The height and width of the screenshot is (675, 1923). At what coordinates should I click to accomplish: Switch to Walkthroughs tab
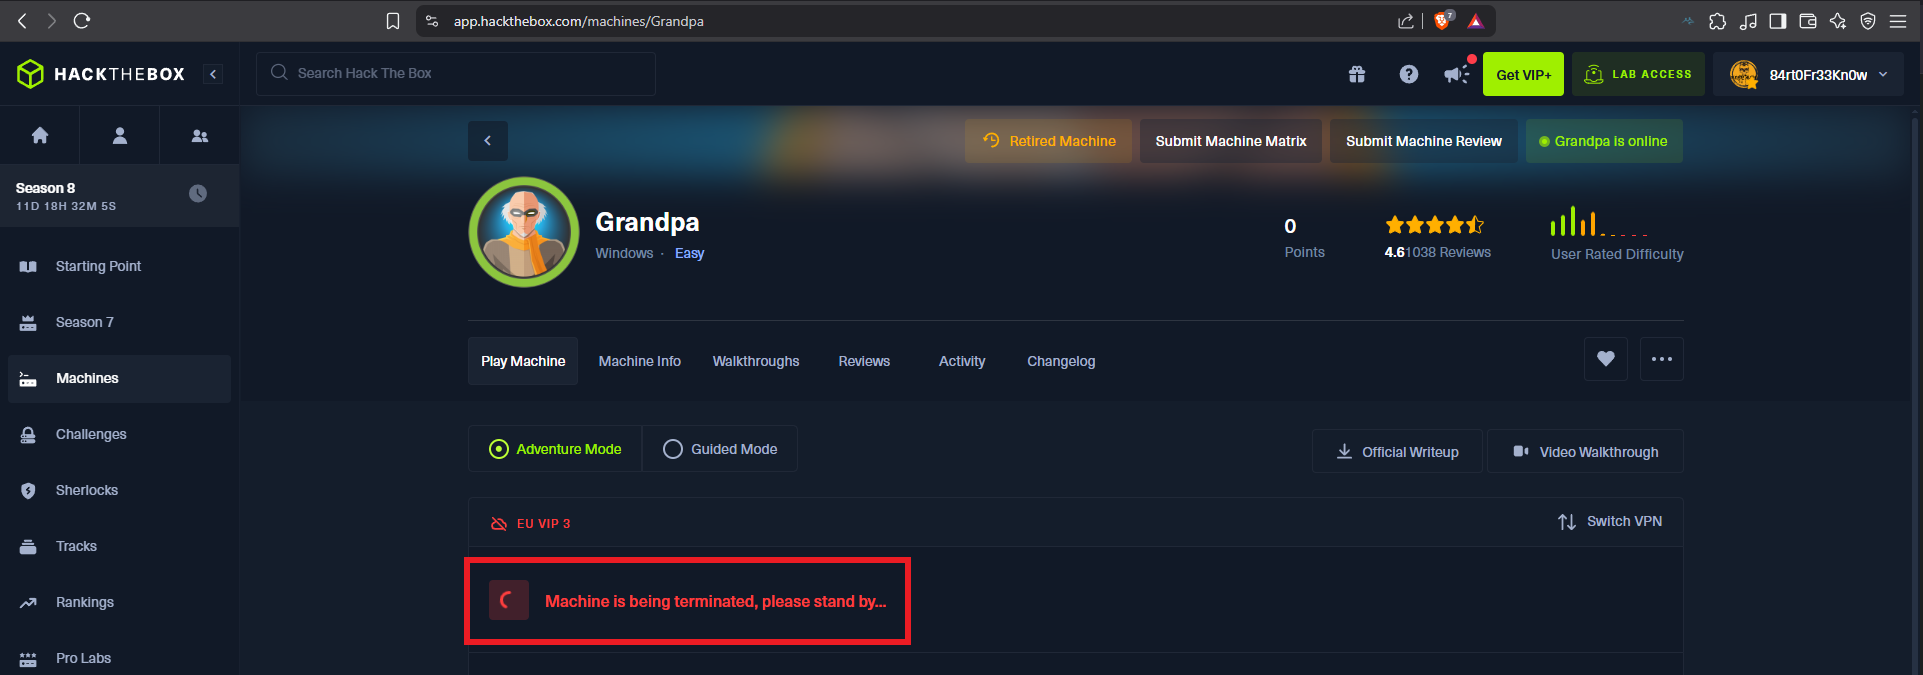point(756,361)
